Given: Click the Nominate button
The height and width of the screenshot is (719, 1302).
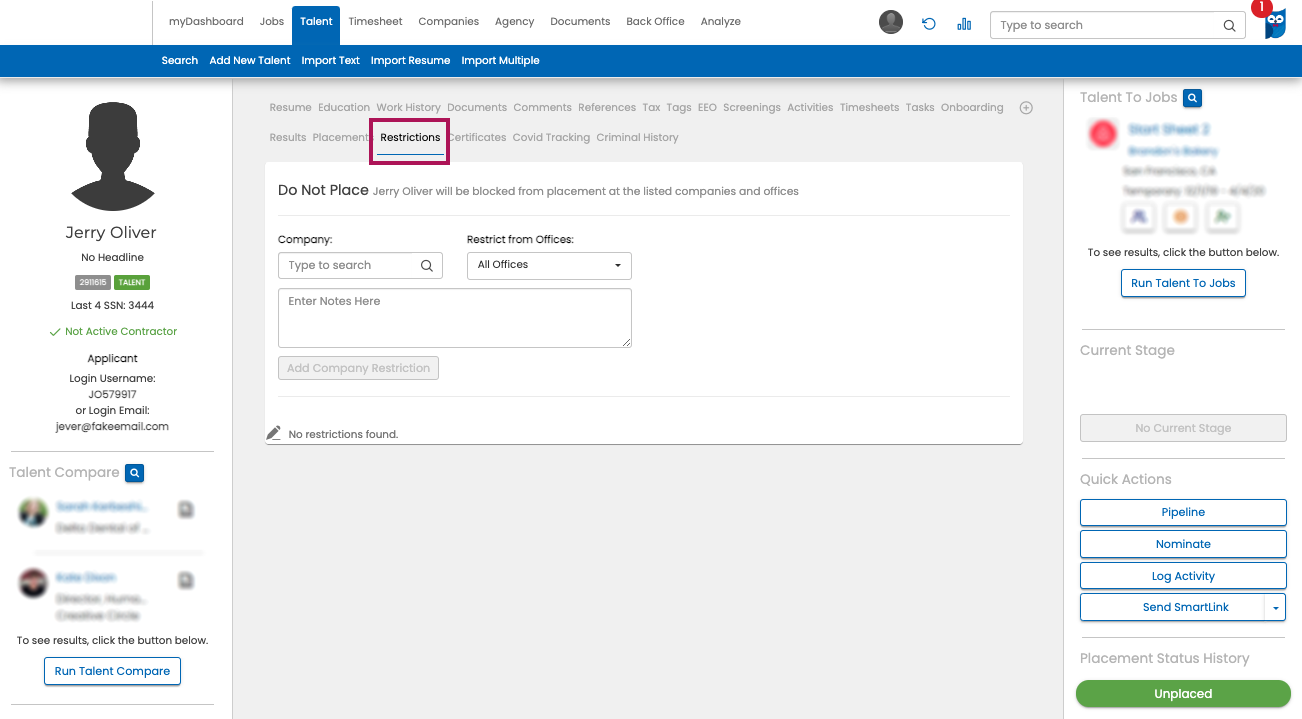Looking at the screenshot, I should click(x=1183, y=544).
